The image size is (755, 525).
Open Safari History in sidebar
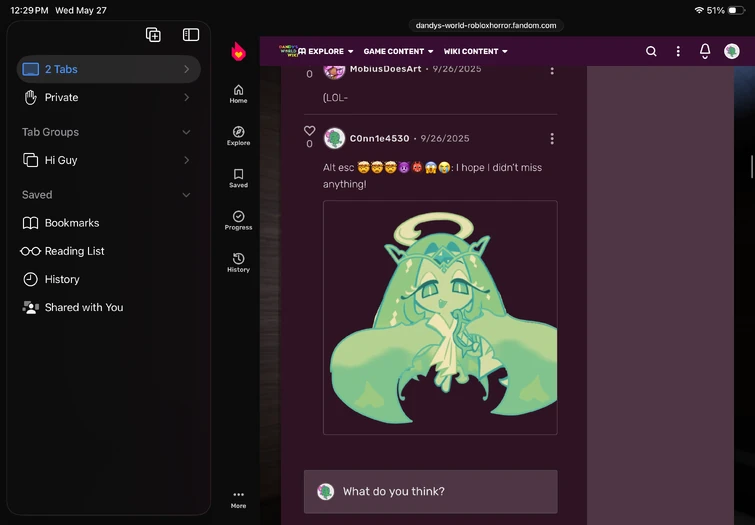point(108,279)
